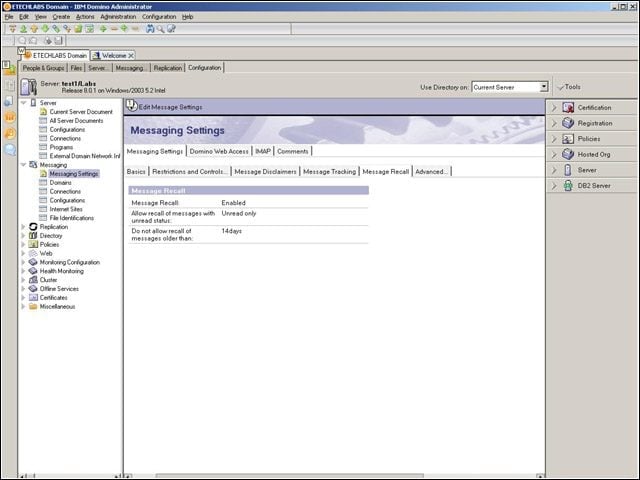Viewport: 640px width, 480px height.
Task: Click the Web globe icon in tree
Action: (x=33, y=253)
